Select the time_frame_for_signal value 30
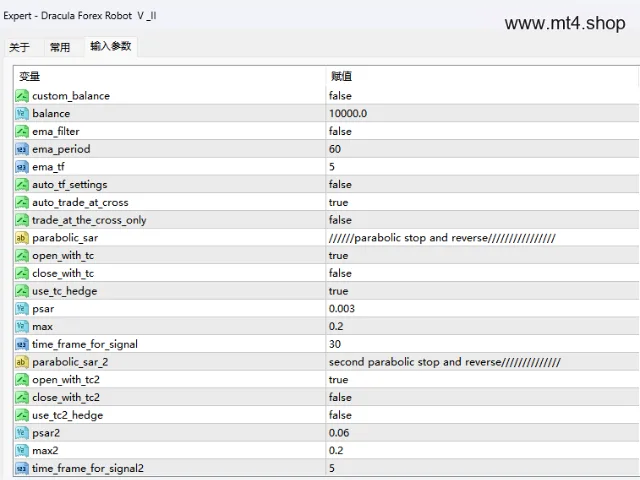The width and height of the screenshot is (640, 480). [335, 344]
